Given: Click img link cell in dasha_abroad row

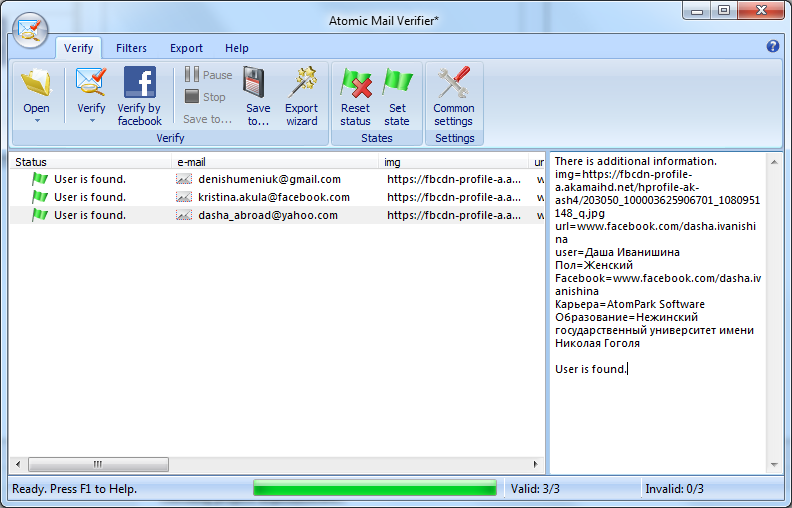Looking at the screenshot, I should pos(454,216).
